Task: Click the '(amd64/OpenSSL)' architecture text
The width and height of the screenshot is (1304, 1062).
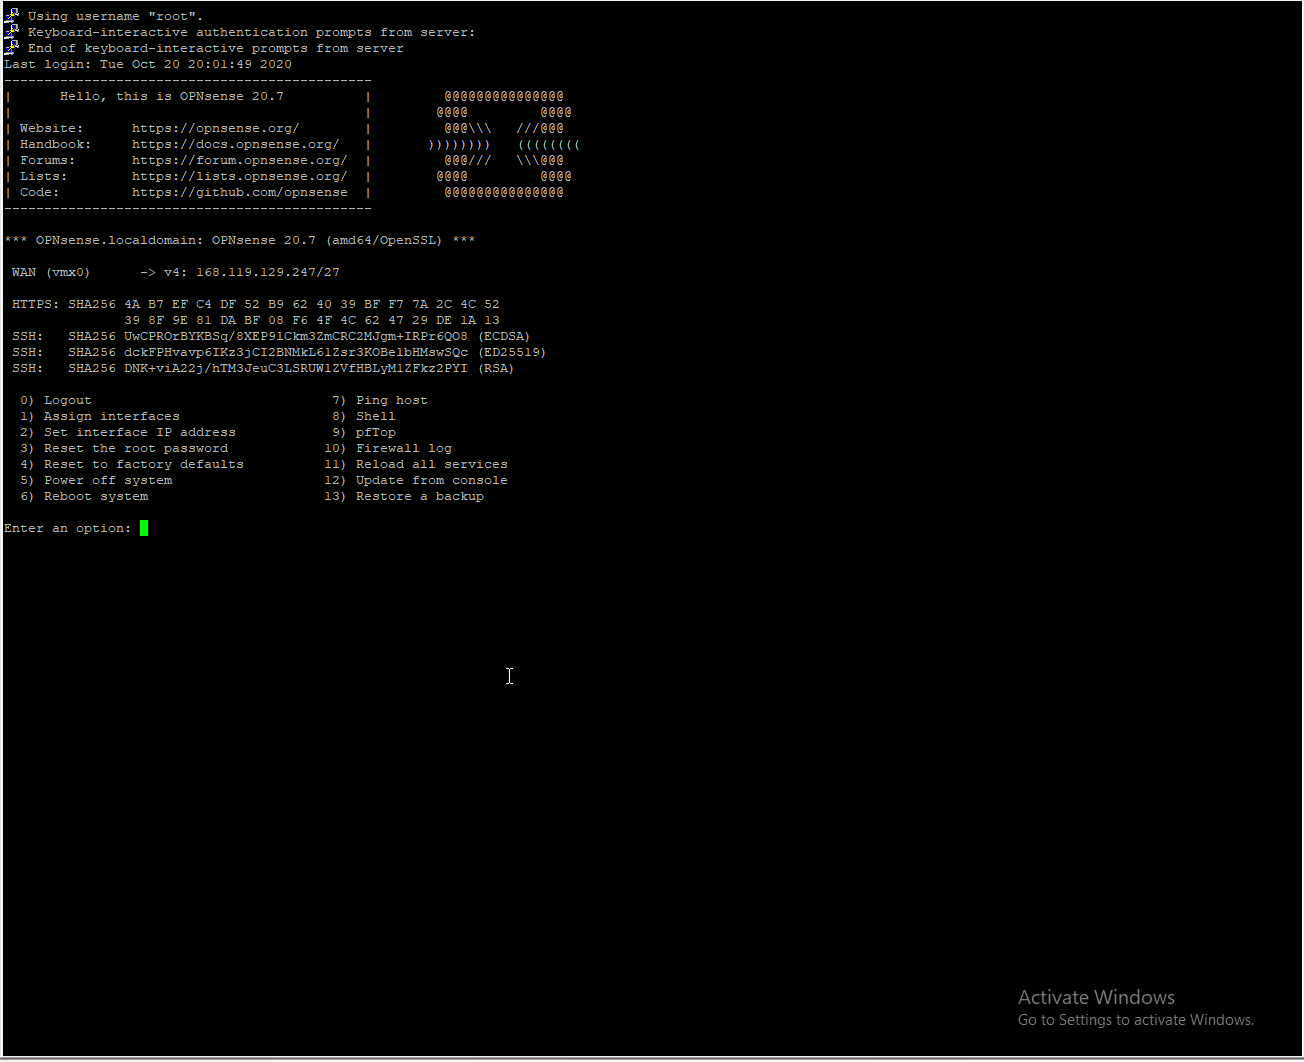Action: [384, 240]
